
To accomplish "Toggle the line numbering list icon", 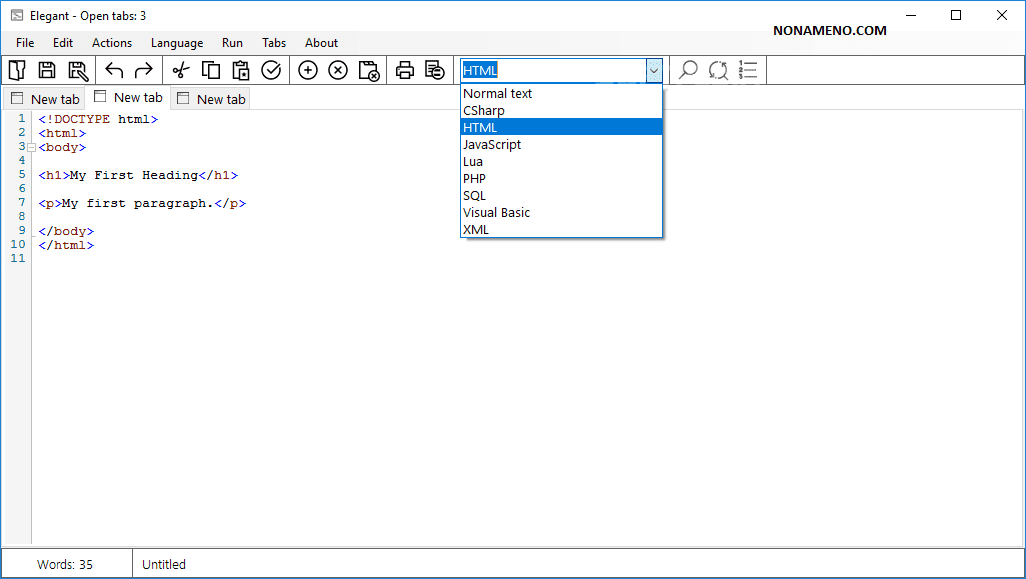I will [748, 70].
